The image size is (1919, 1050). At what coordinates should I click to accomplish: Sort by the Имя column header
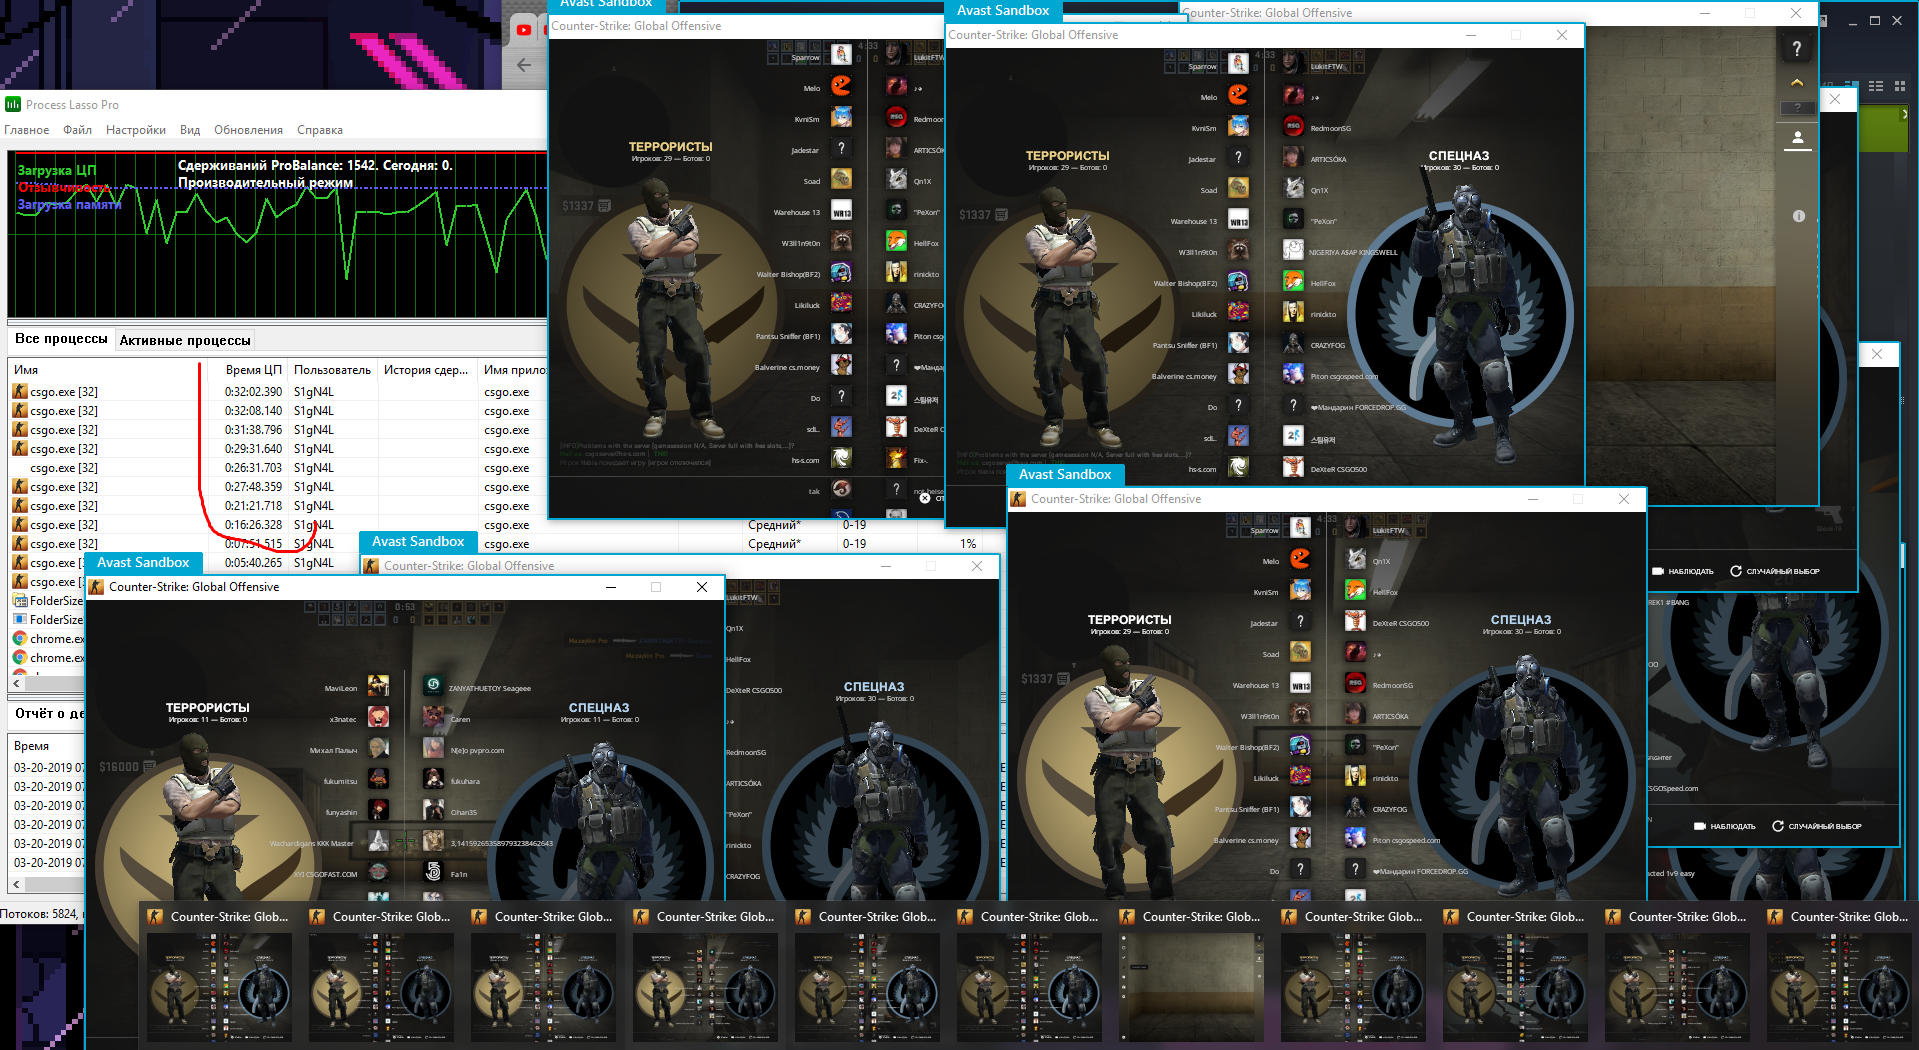pyautogui.click(x=104, y=370)
